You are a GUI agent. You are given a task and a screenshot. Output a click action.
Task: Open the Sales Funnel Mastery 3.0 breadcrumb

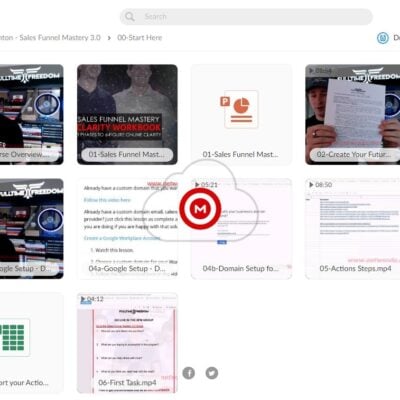pyautogui.click(x=50, y=38)
